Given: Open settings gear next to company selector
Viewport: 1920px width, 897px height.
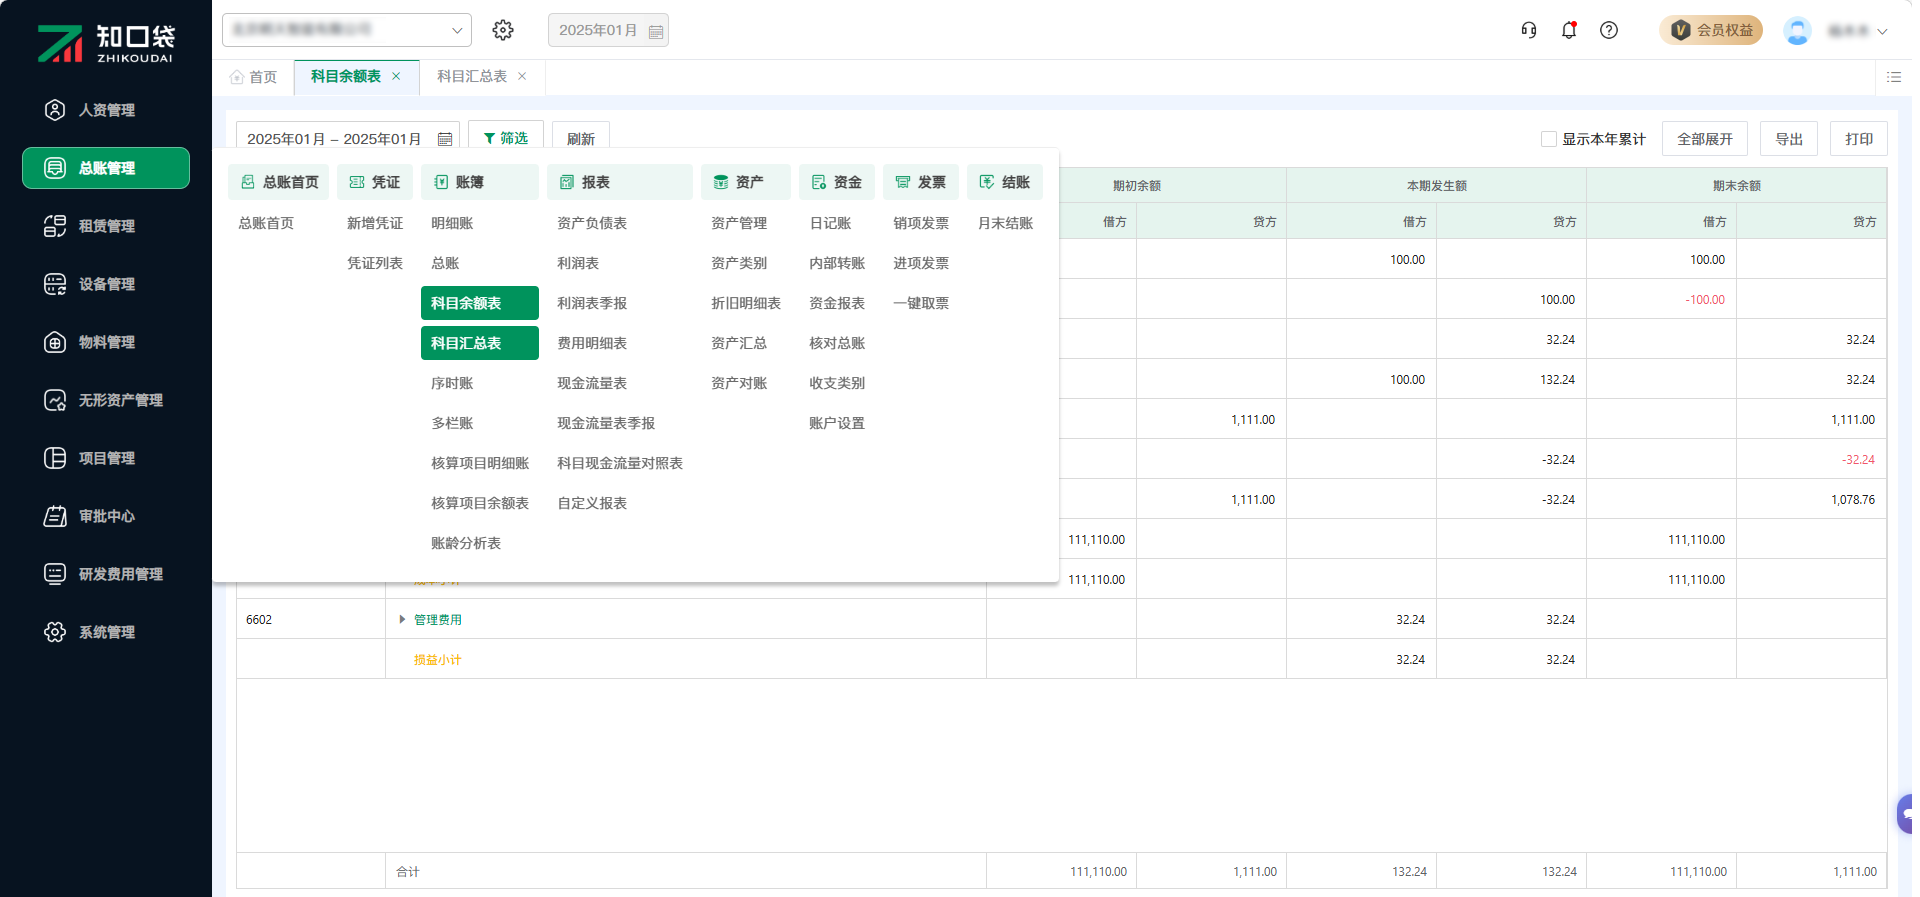Looking at the screenshot, I should [503, 30].
